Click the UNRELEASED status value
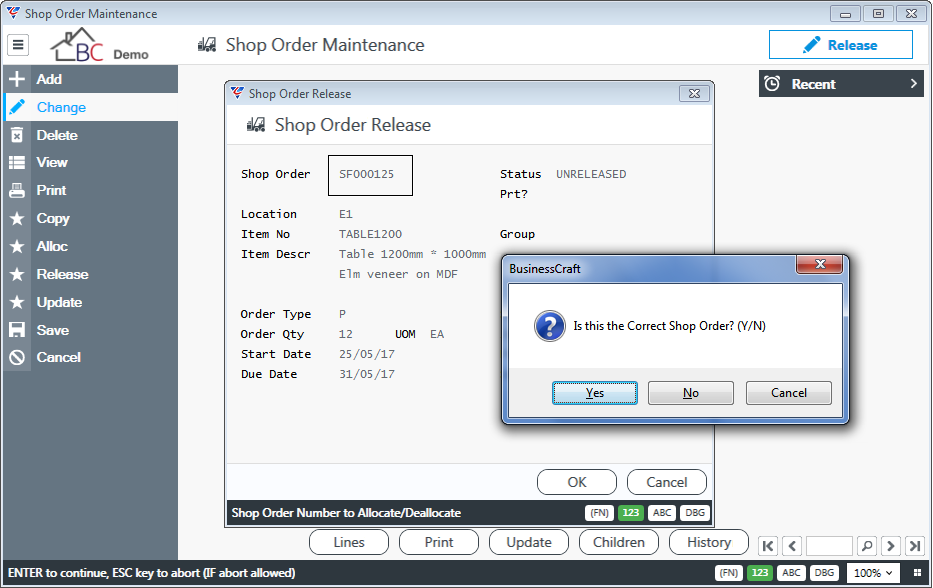933x588 pixels. (591, 174)
